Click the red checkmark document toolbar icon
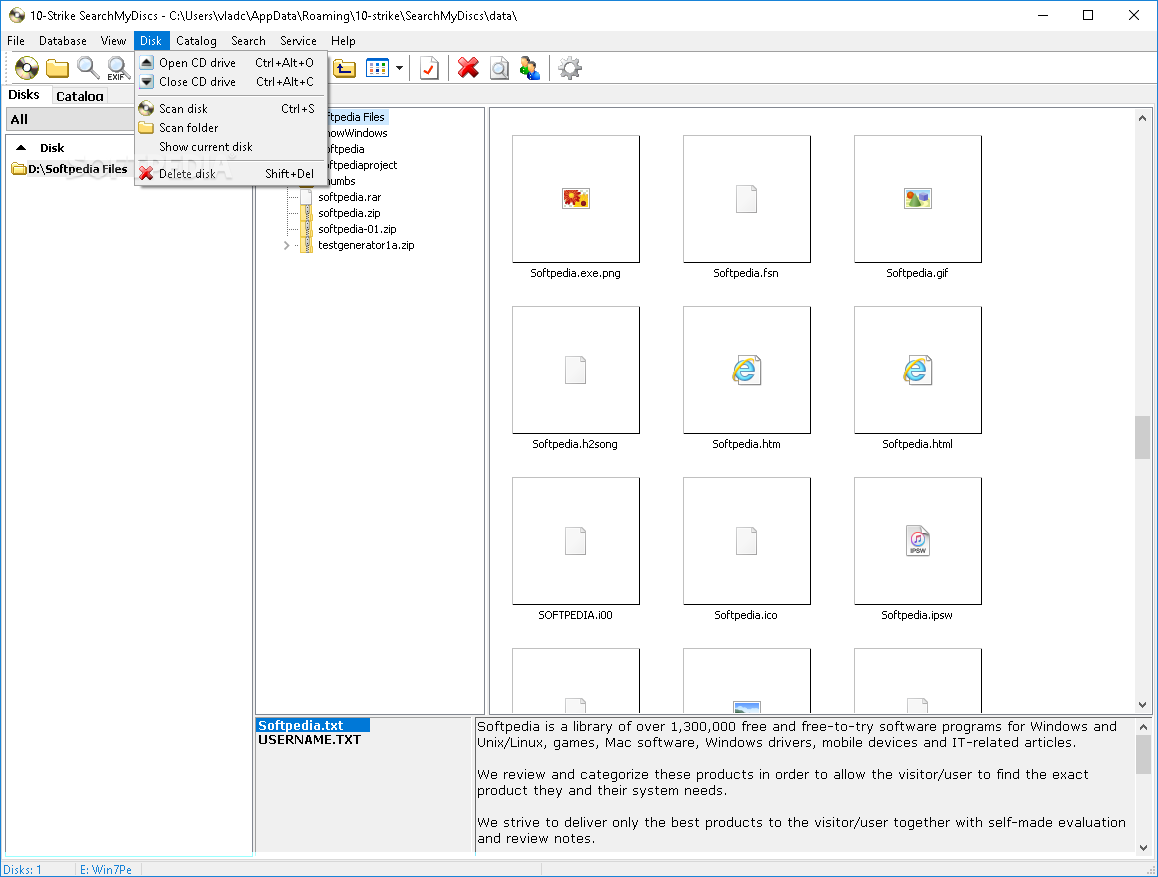 tap(429, 69)
